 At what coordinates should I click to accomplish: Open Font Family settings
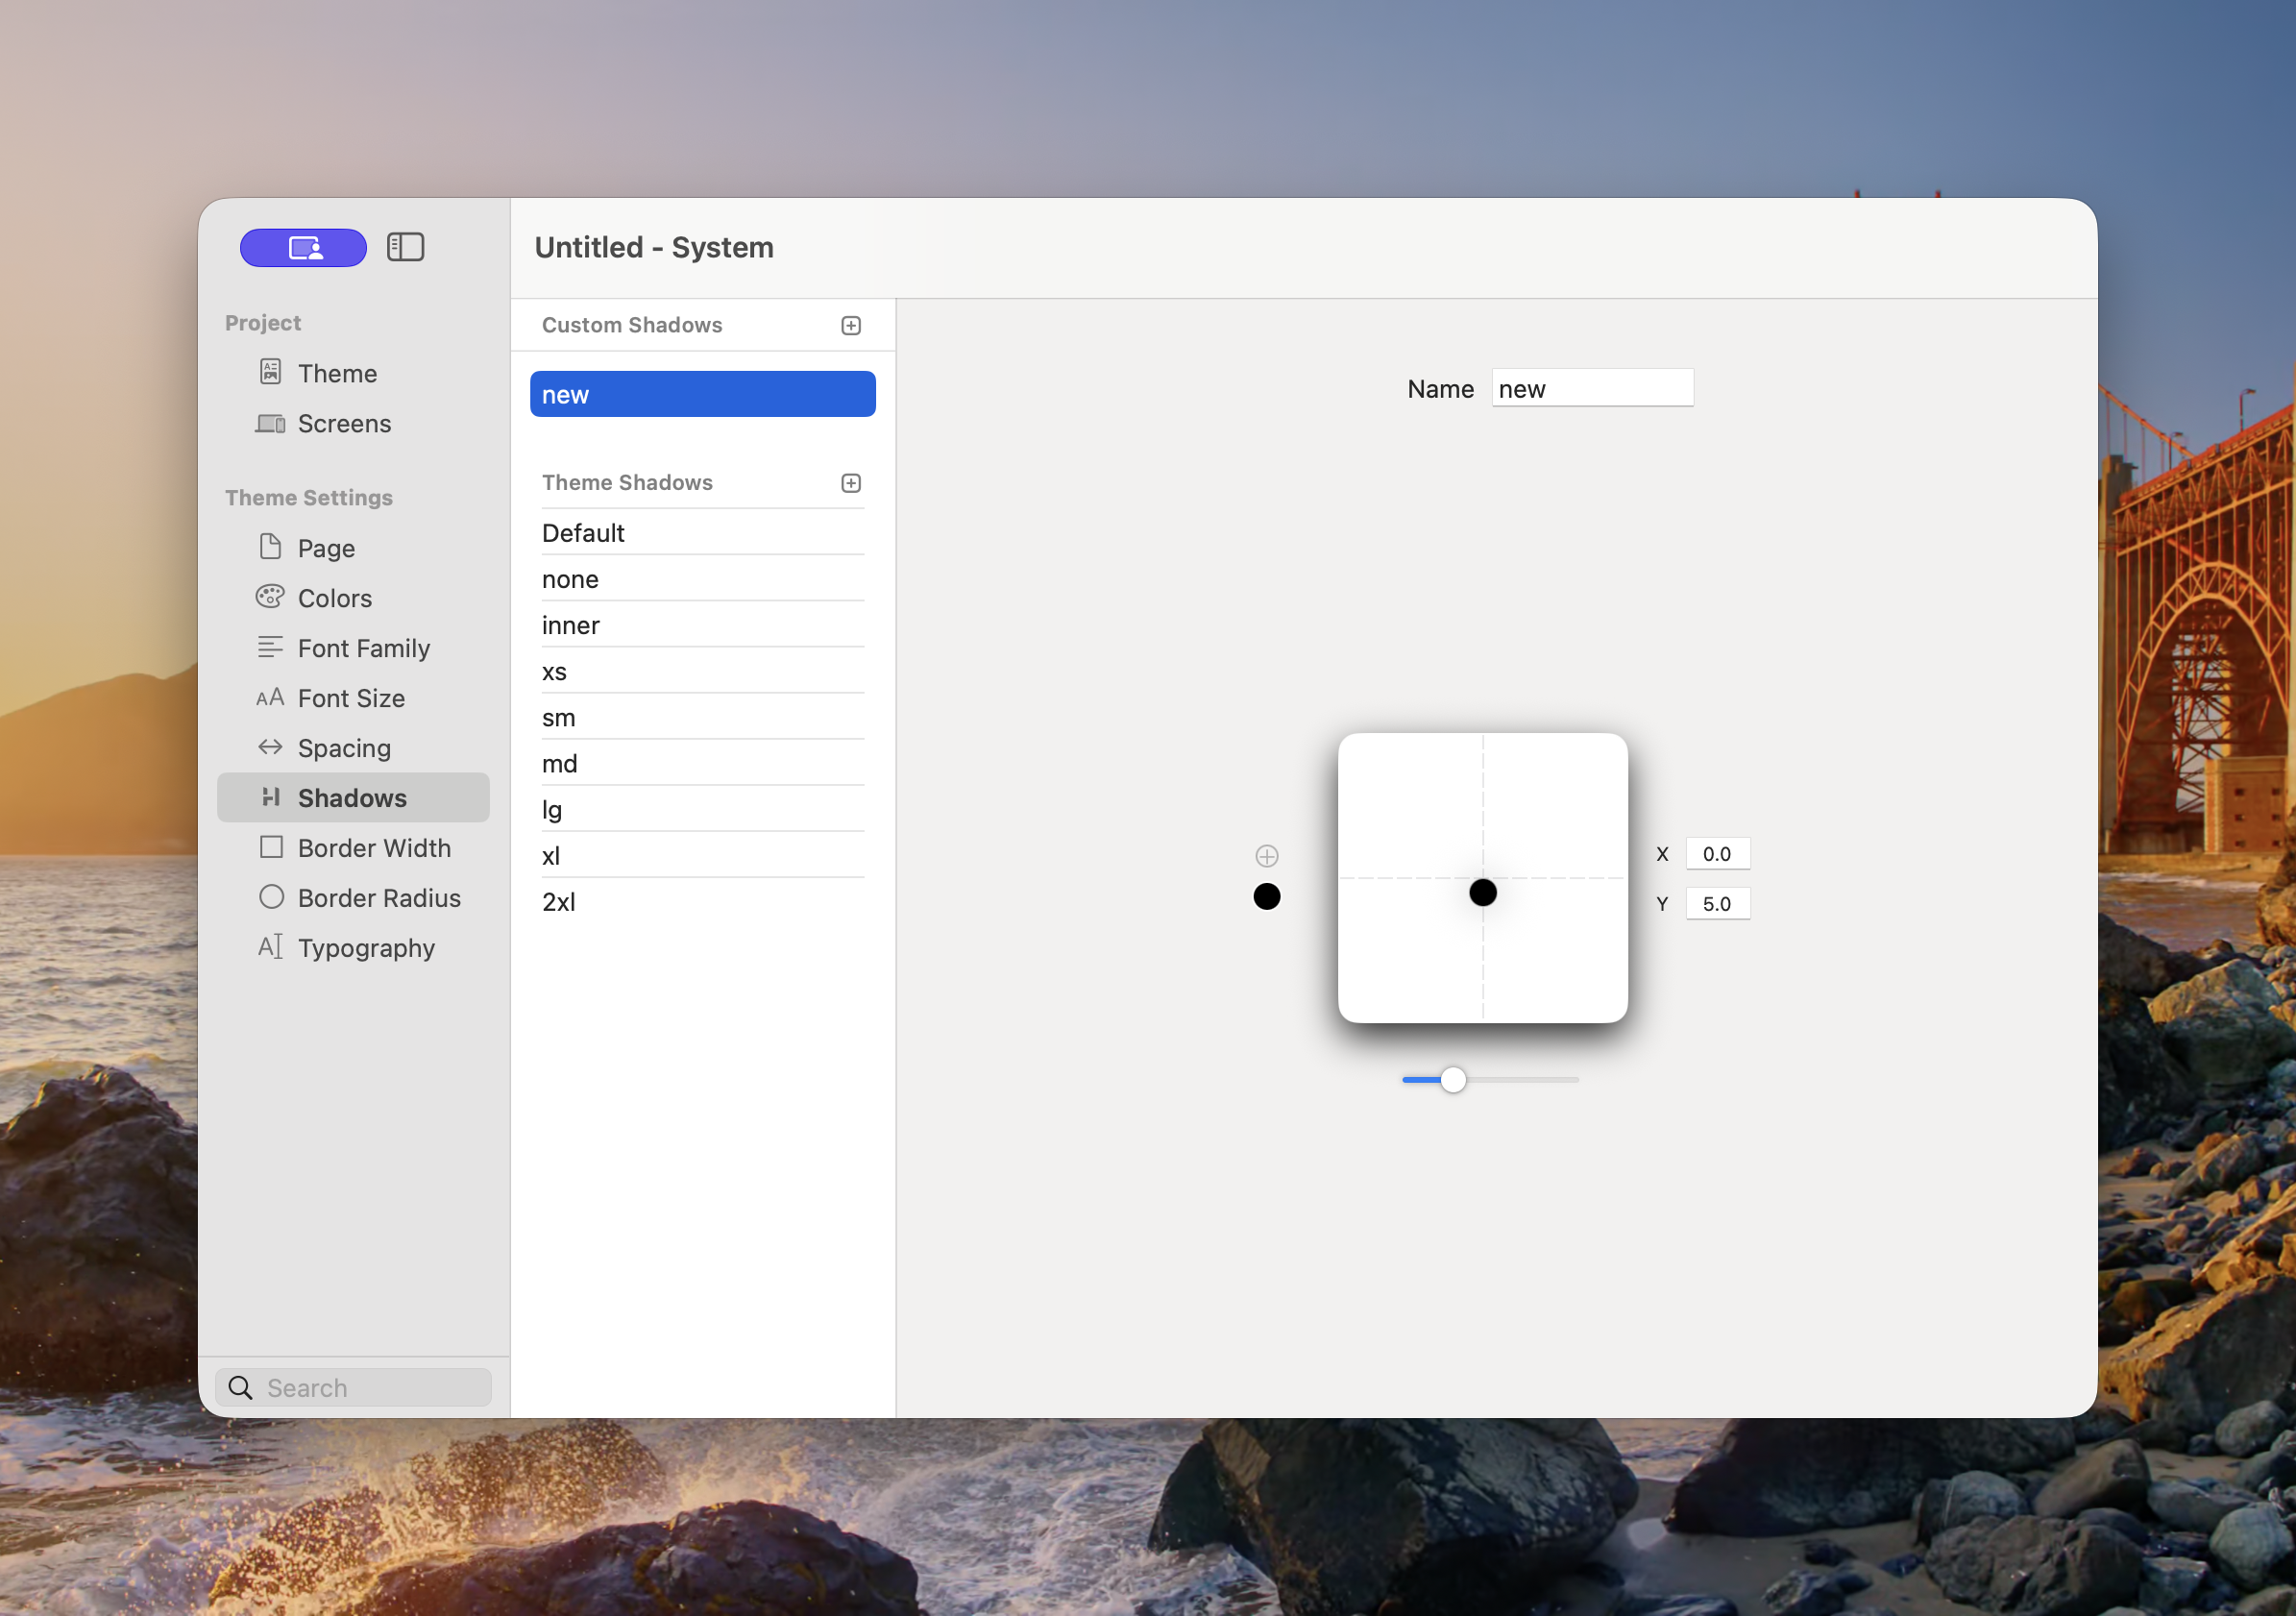coord(353,647)
